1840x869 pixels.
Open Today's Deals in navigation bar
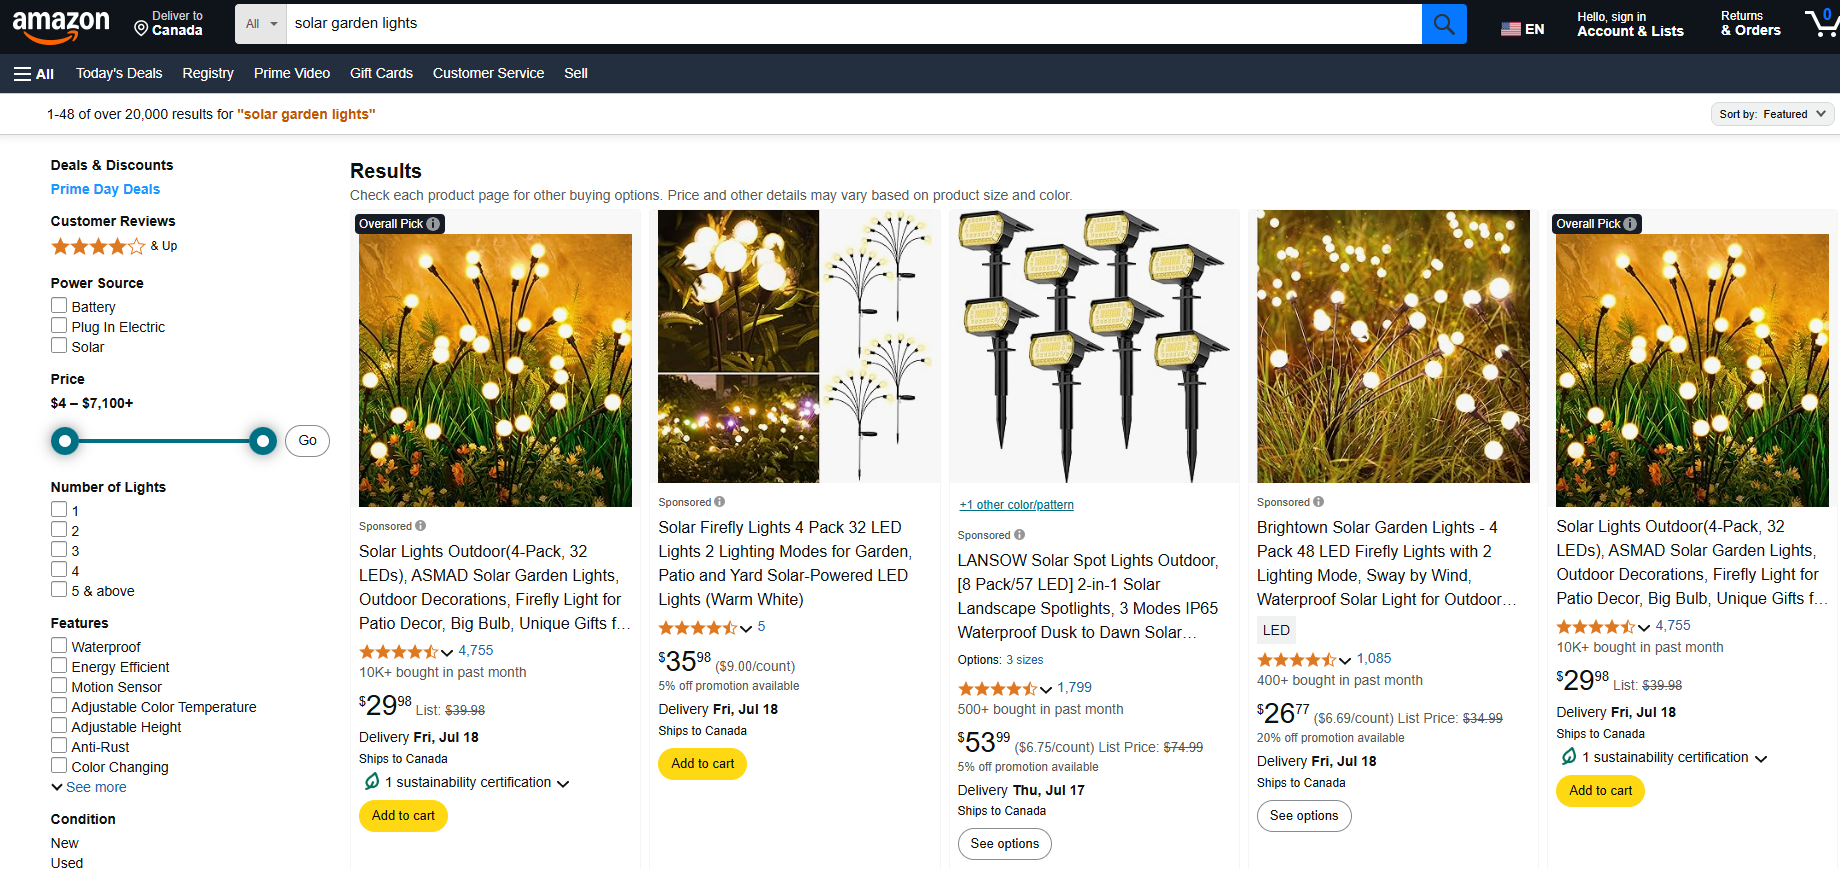[x=119, y=74]
